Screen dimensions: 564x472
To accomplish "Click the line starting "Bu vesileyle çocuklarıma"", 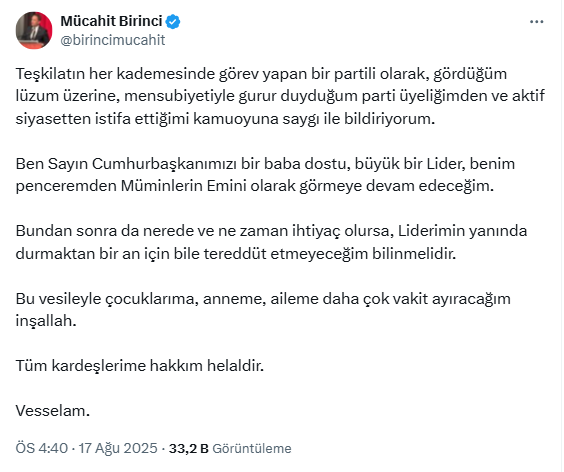I will coord(263,299).
